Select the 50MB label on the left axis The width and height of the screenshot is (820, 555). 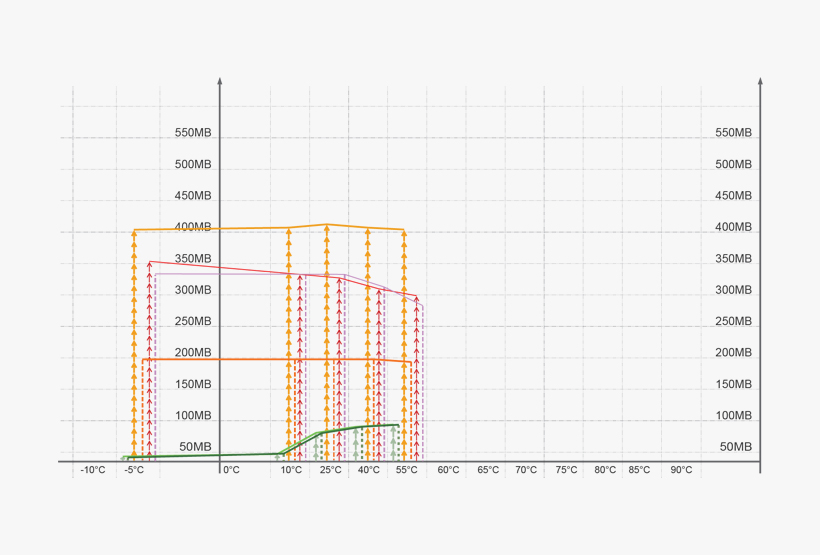(196, 447)
